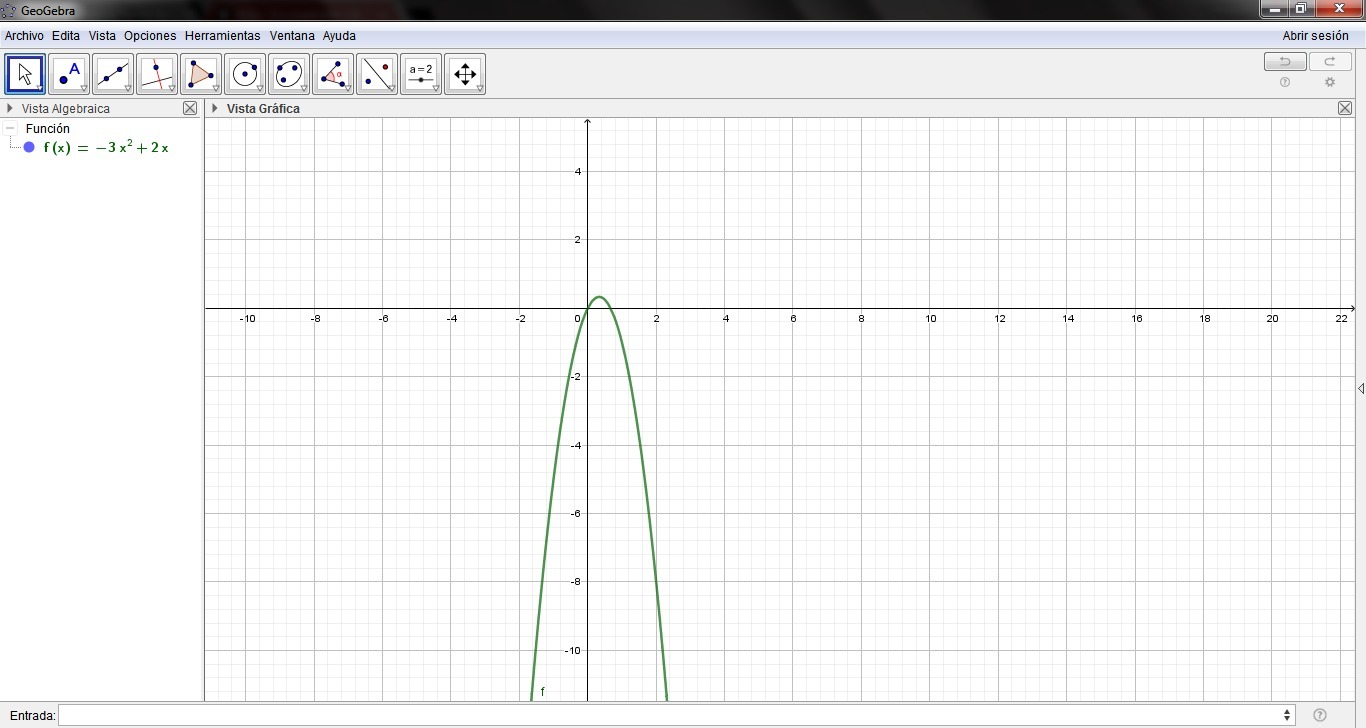Select the Line through two points tool
Image resolution: width=1366 pixels, height=728 pixels.
pos(113,74)
